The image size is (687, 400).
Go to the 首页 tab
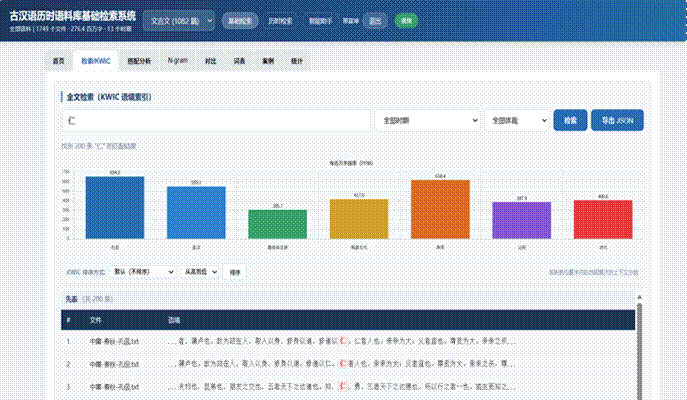[x=59, y=61]
